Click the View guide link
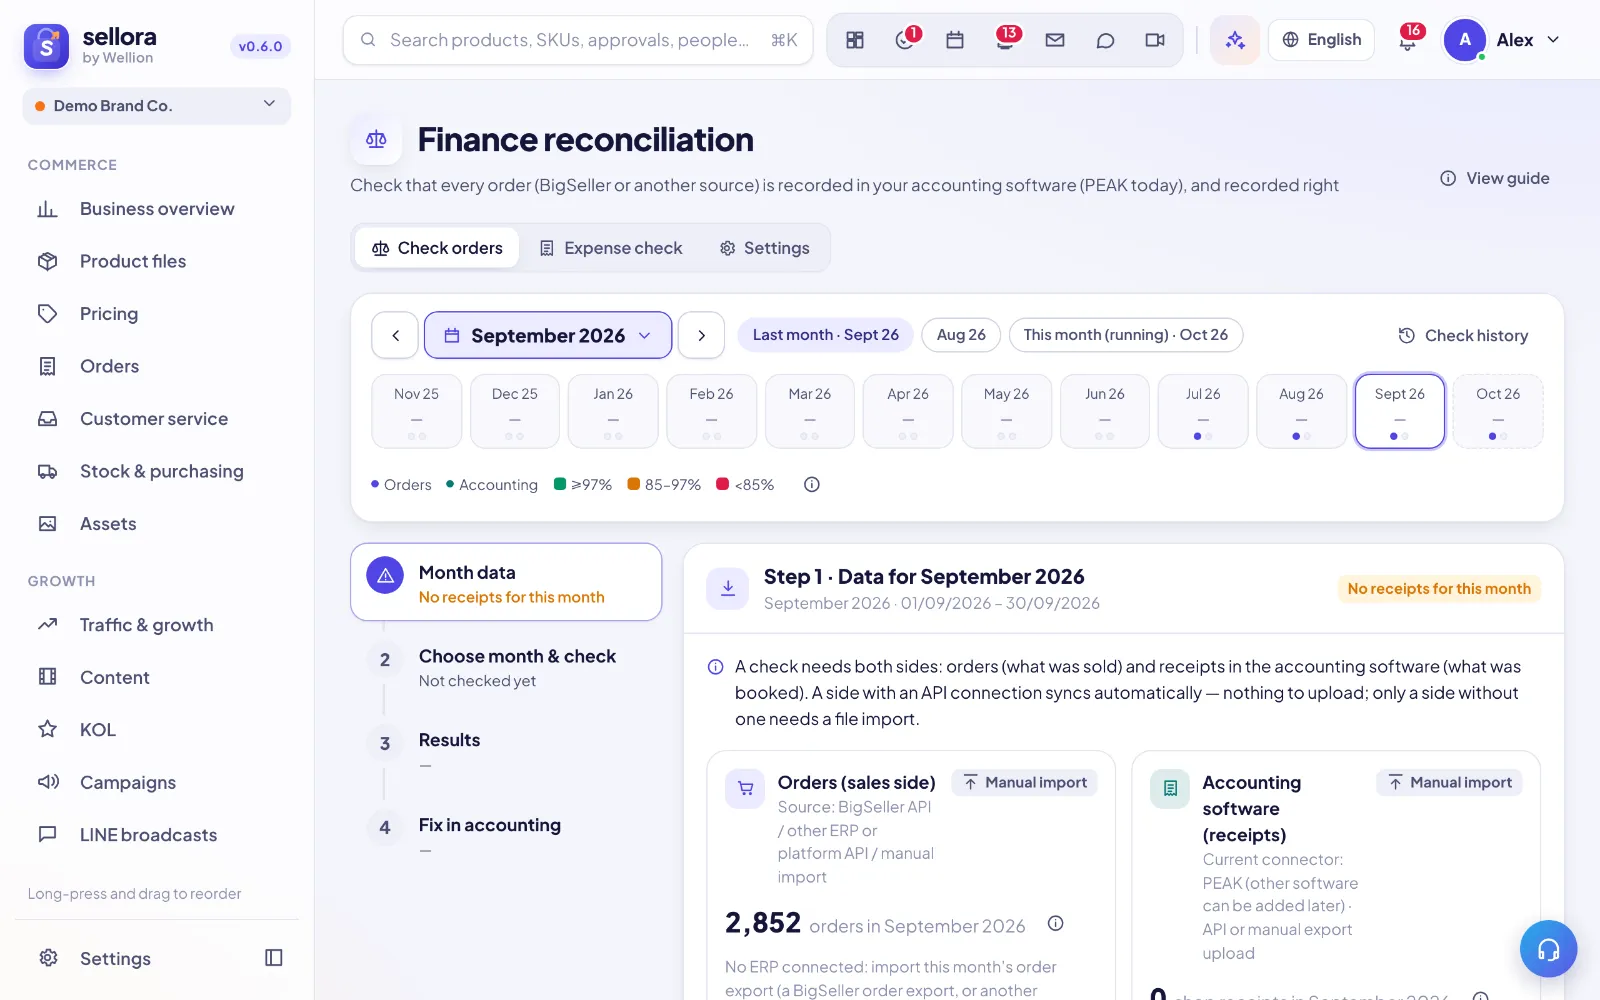The height and width of the screenshot is (1000, 1600). (x=1495, y=178)
